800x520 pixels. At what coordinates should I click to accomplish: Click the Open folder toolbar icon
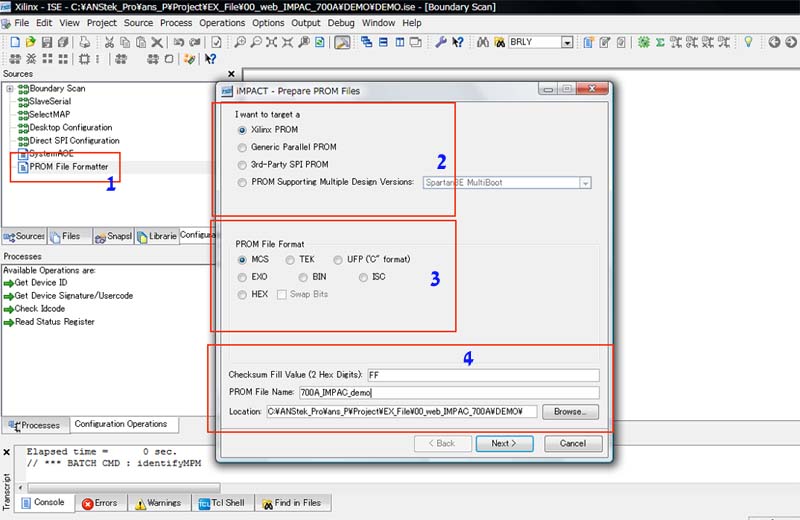[x=31, y=42]
